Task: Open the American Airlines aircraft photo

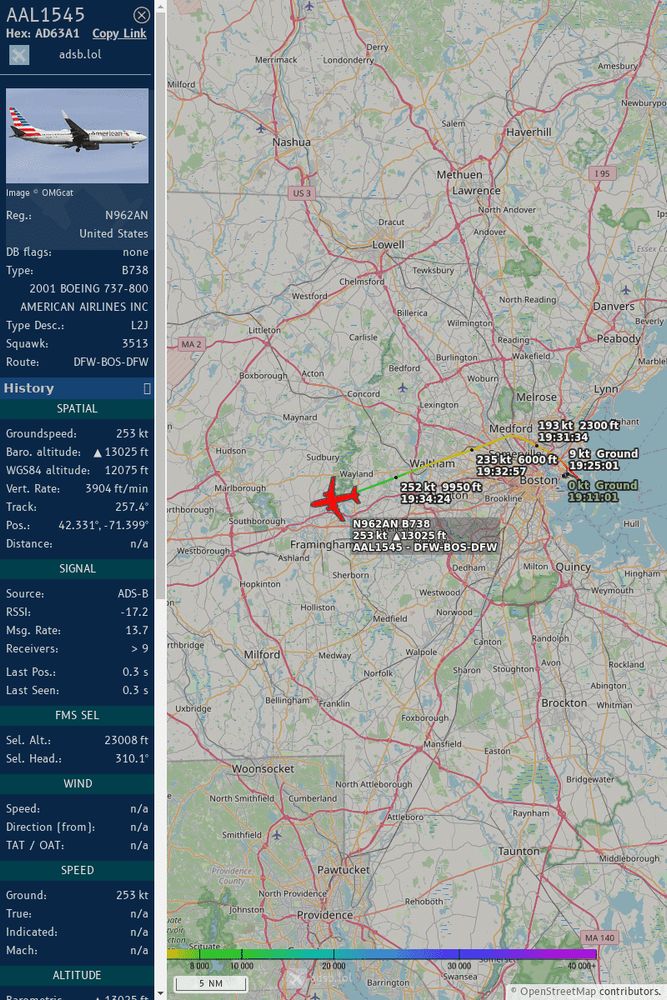Action: [77, 135]
